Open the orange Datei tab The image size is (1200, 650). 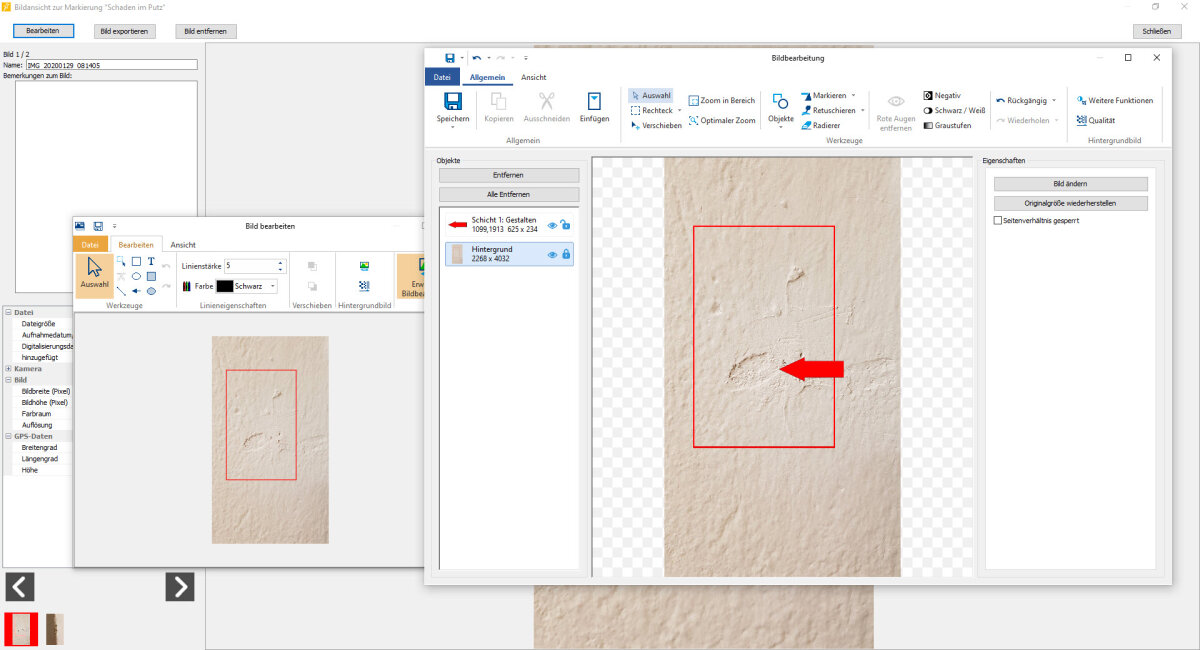[90, 244]
